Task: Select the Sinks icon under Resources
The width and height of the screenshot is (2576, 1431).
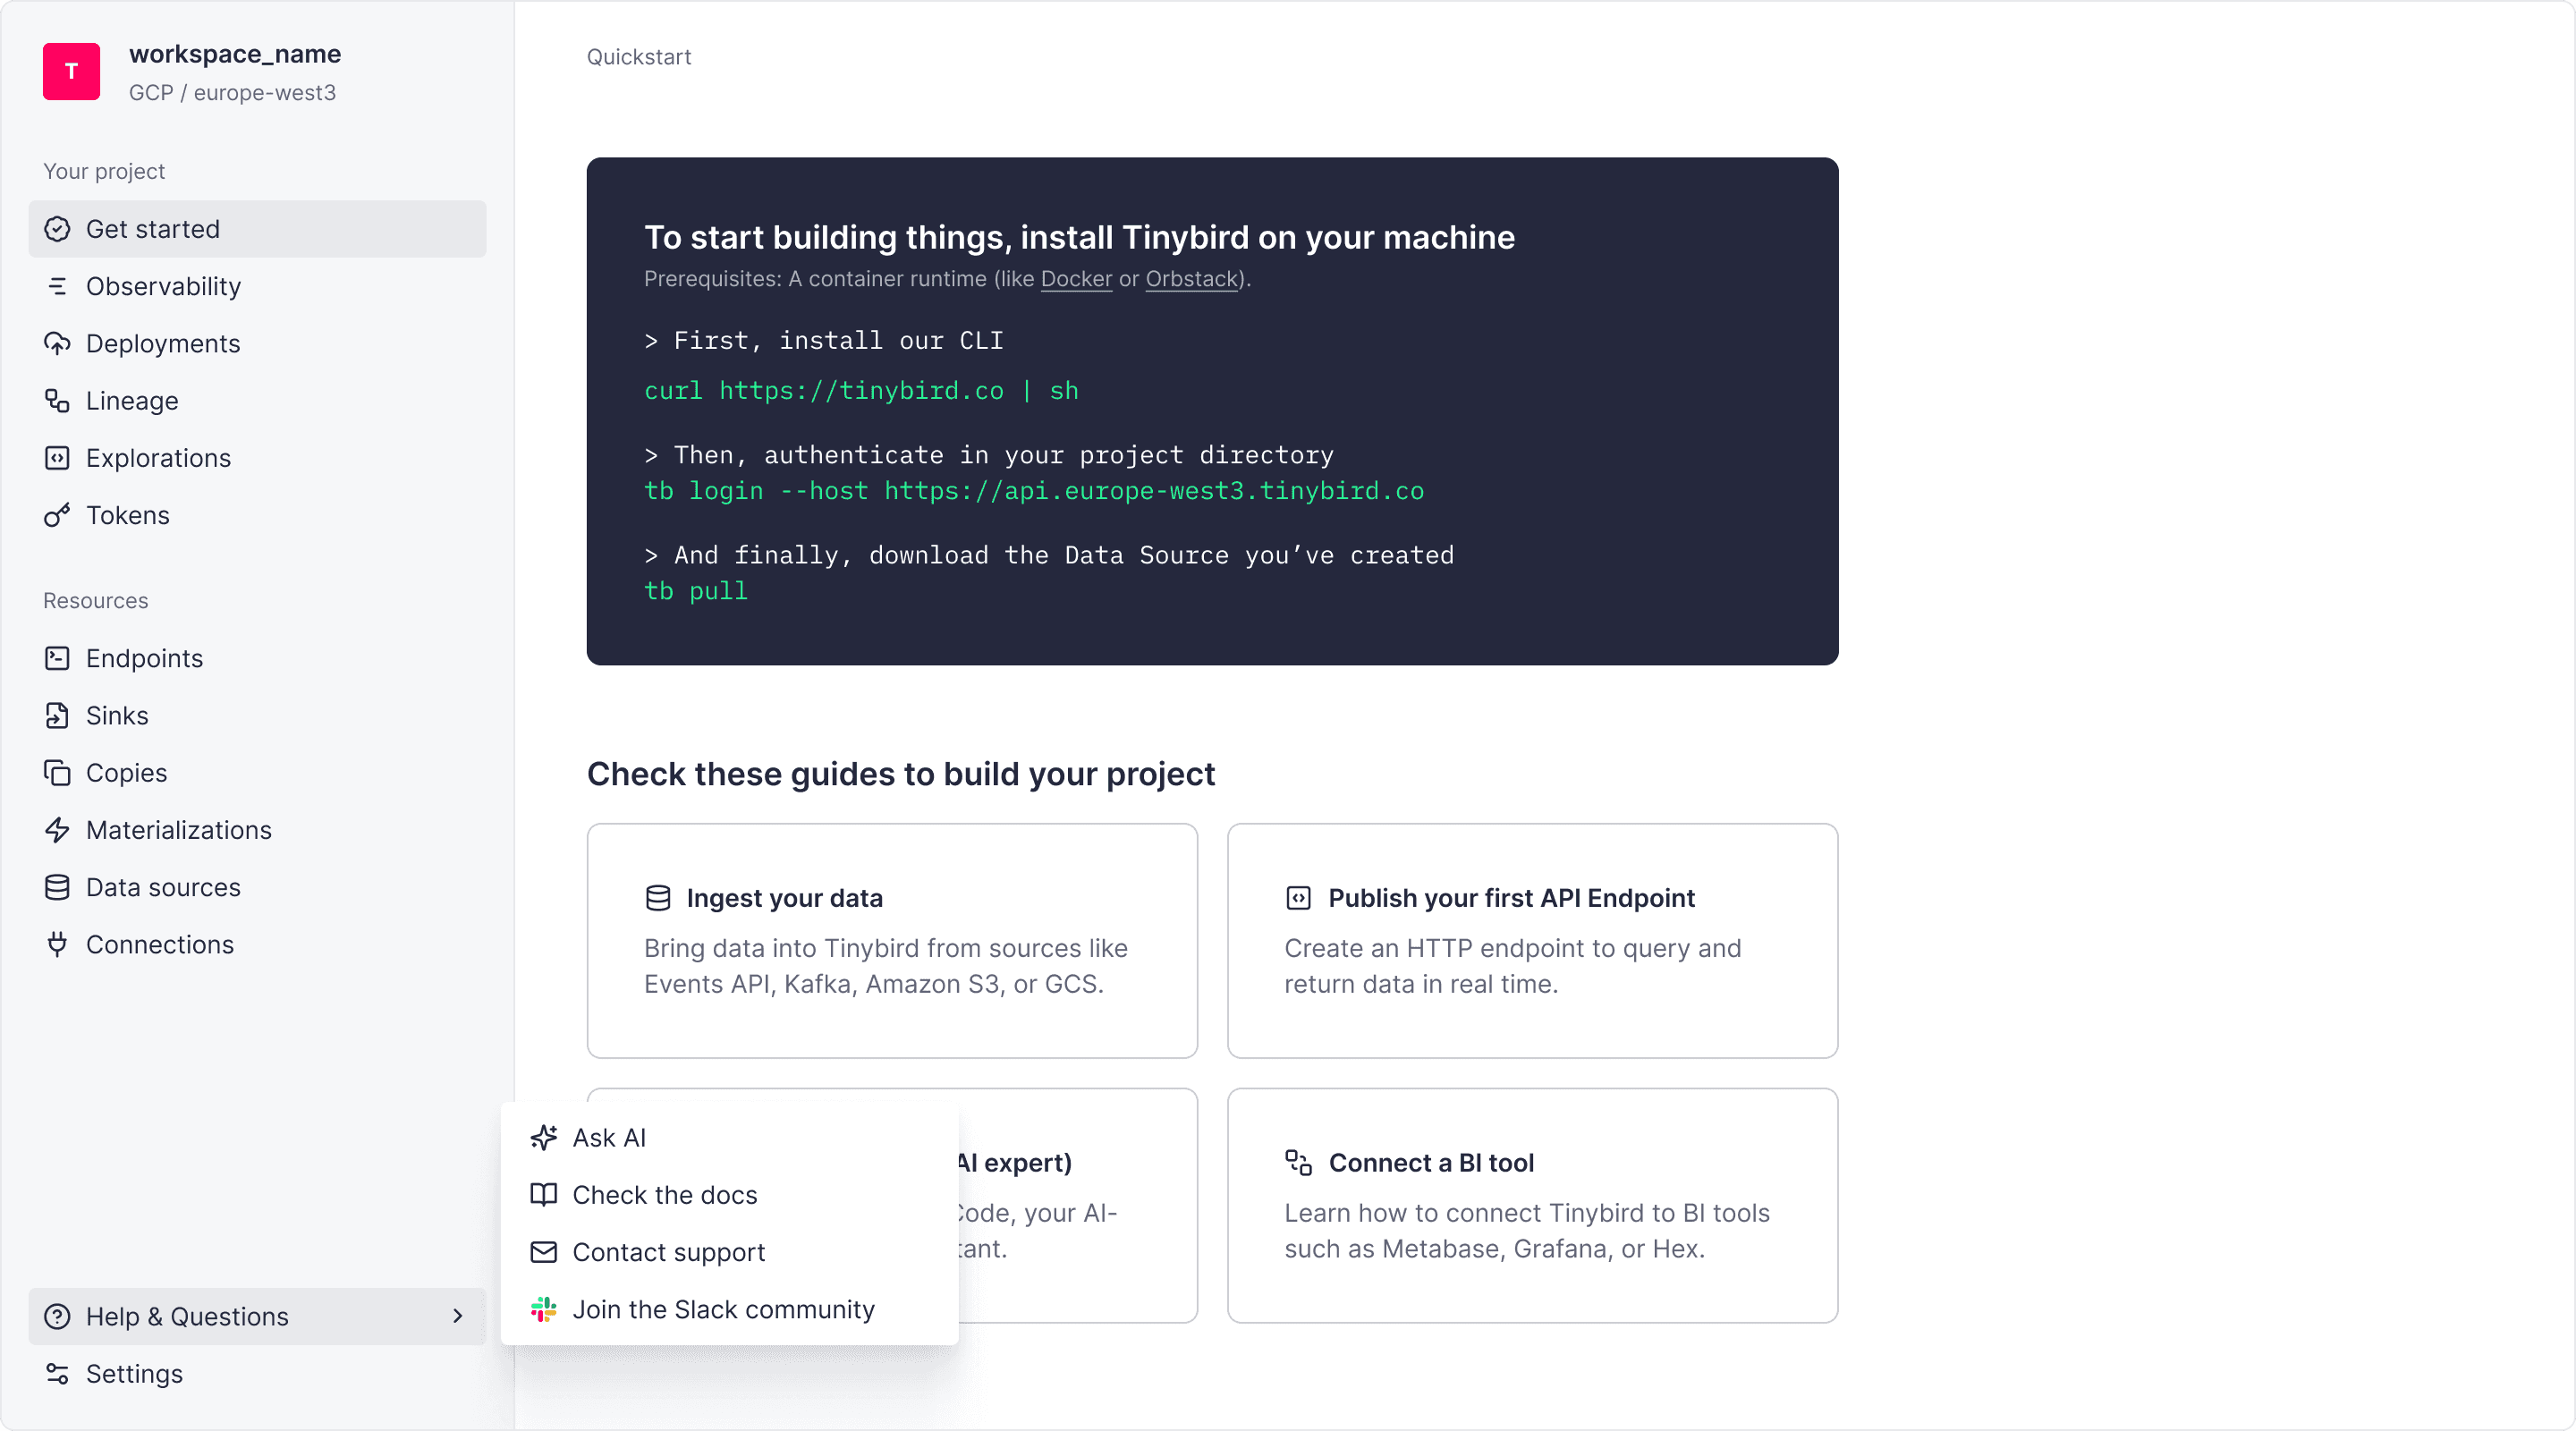Action: coord(57,716)
